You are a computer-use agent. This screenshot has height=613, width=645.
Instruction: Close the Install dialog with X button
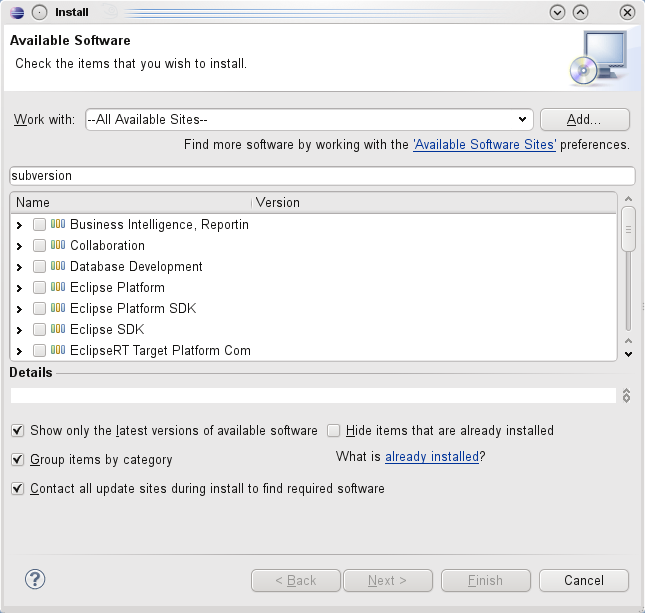[627, 12]
